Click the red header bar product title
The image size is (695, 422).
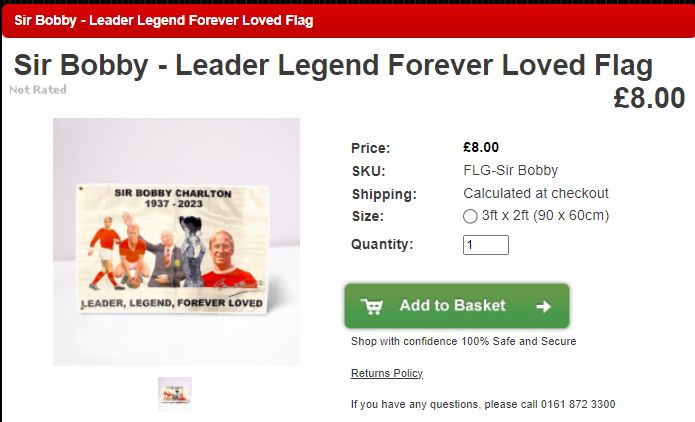click(164, 20)
